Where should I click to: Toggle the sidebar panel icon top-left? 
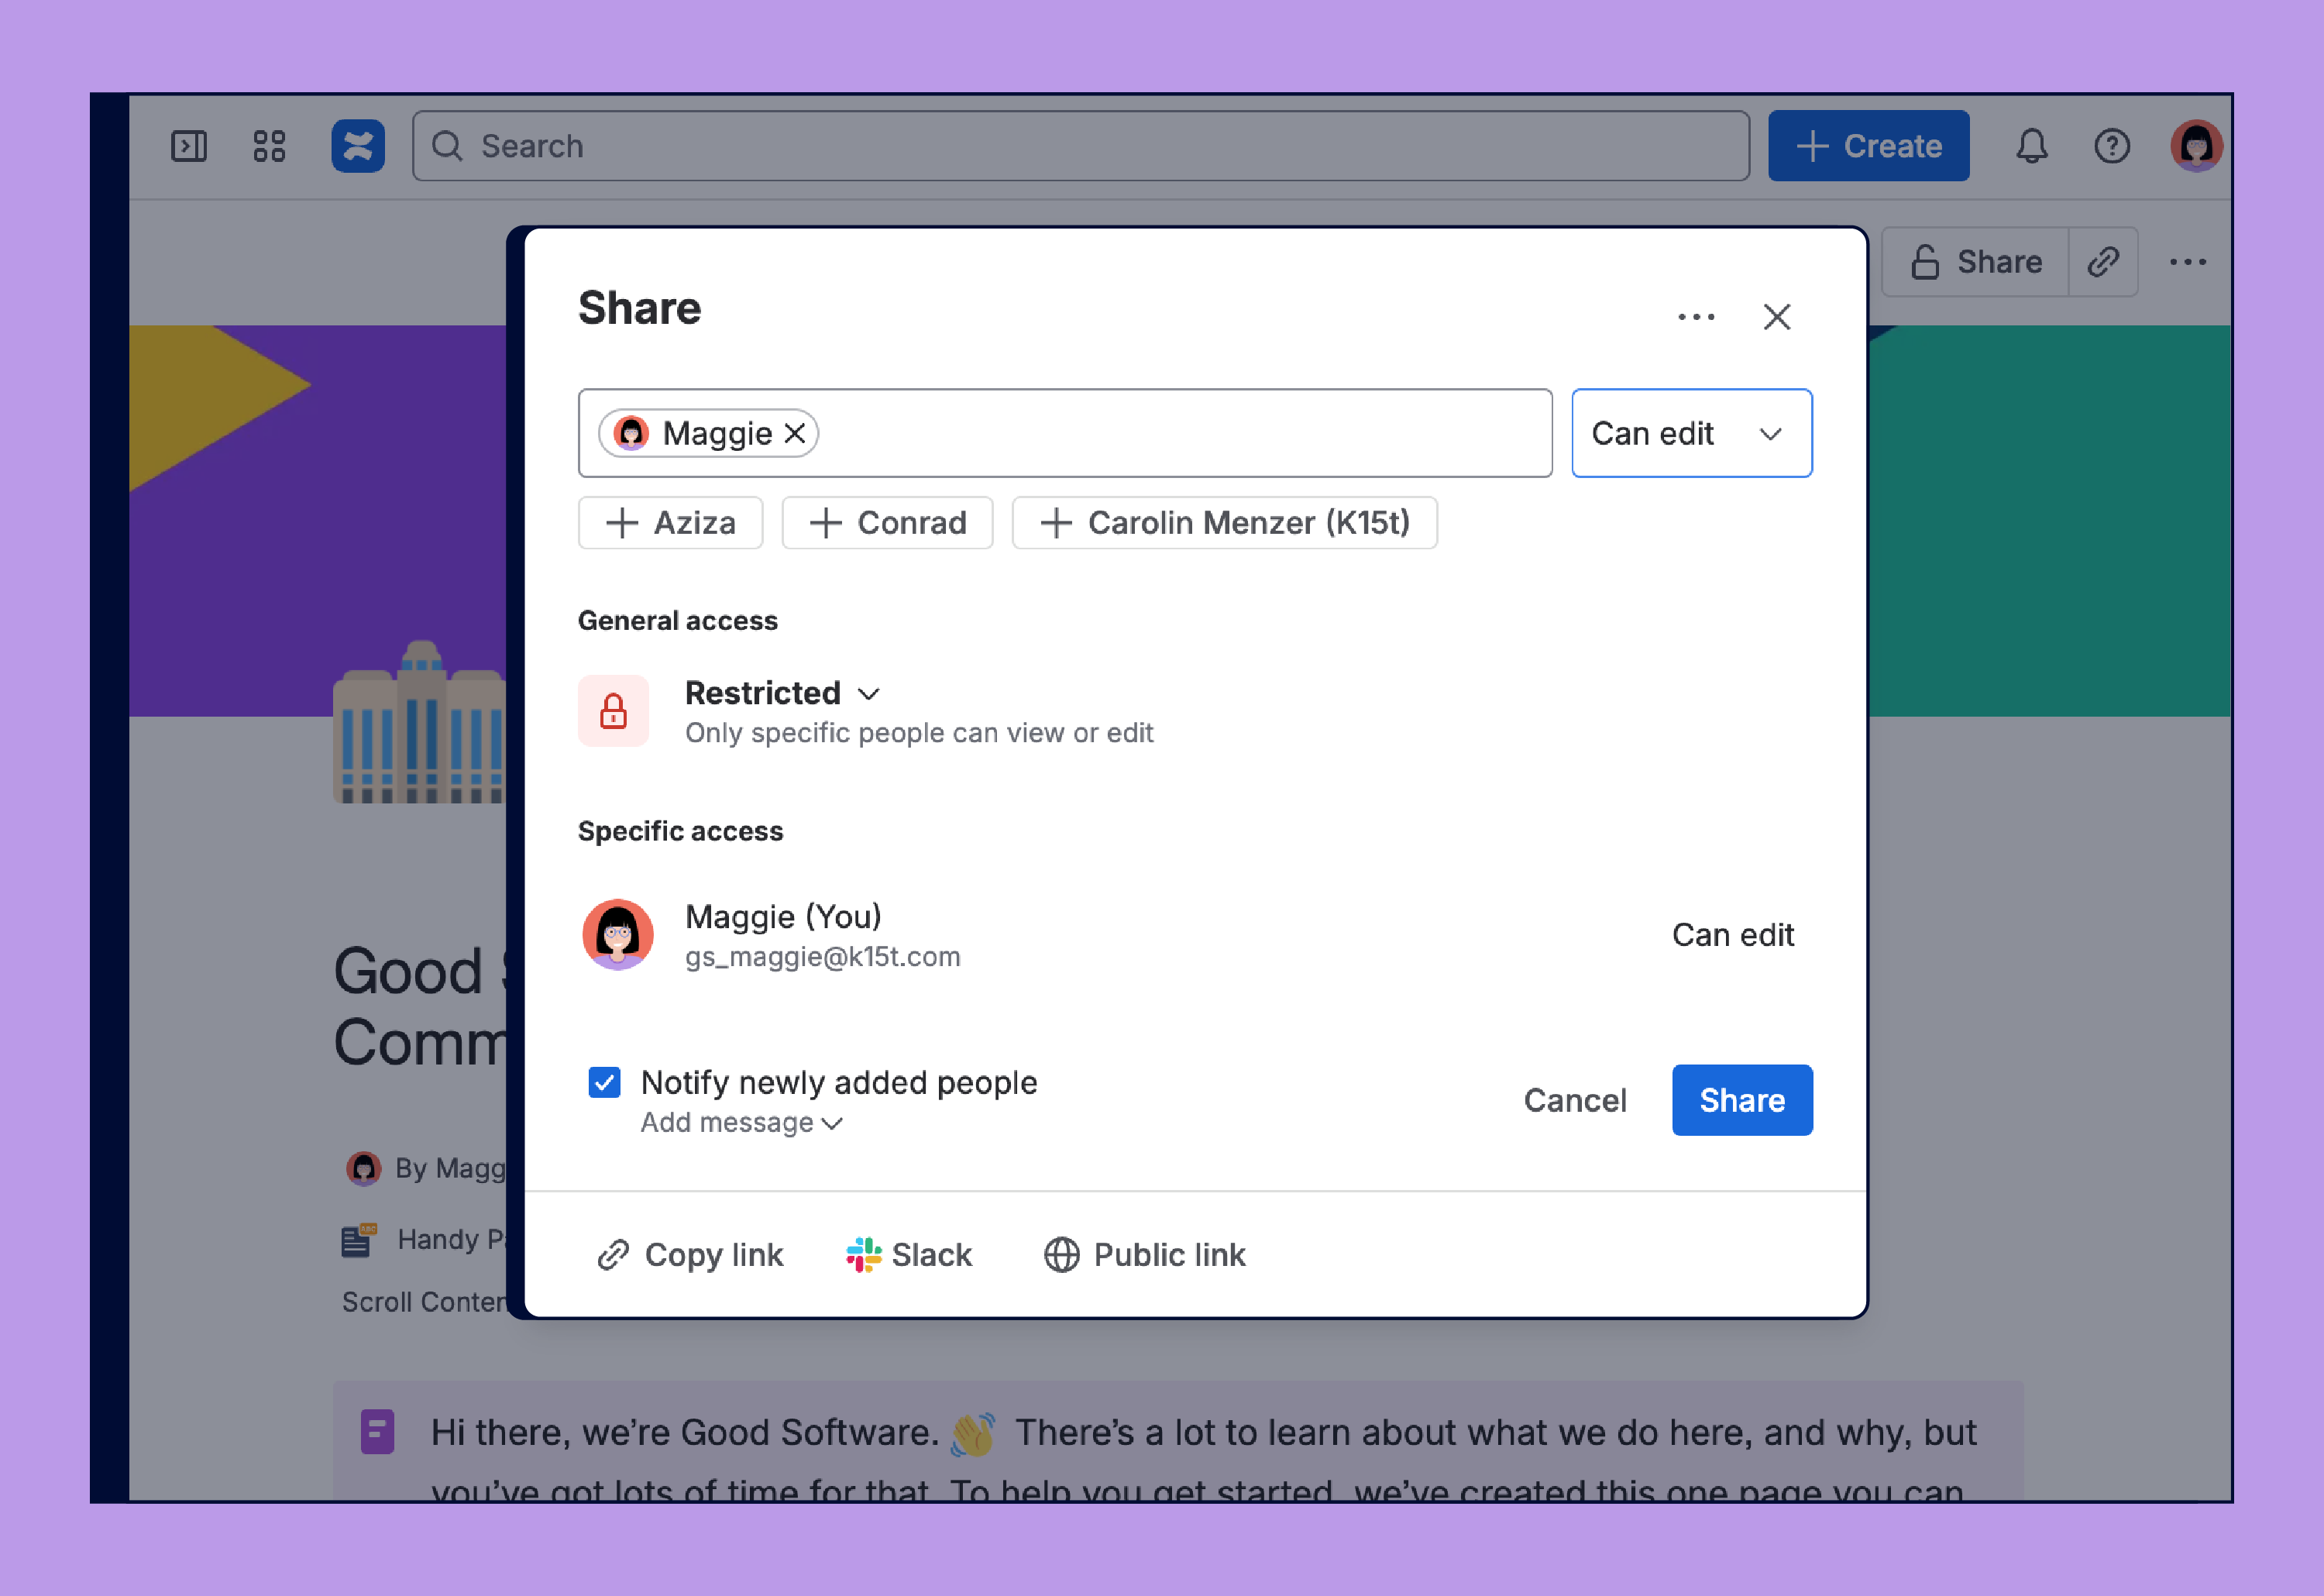click(x=188, y=146)
